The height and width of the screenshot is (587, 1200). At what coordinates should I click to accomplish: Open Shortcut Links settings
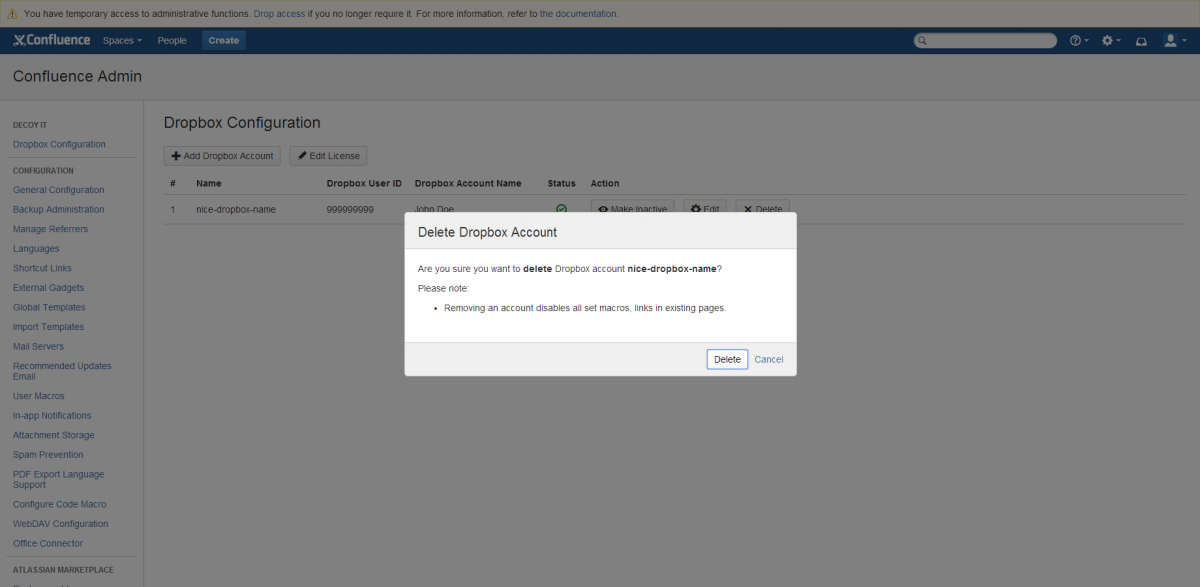click(42, 268)
